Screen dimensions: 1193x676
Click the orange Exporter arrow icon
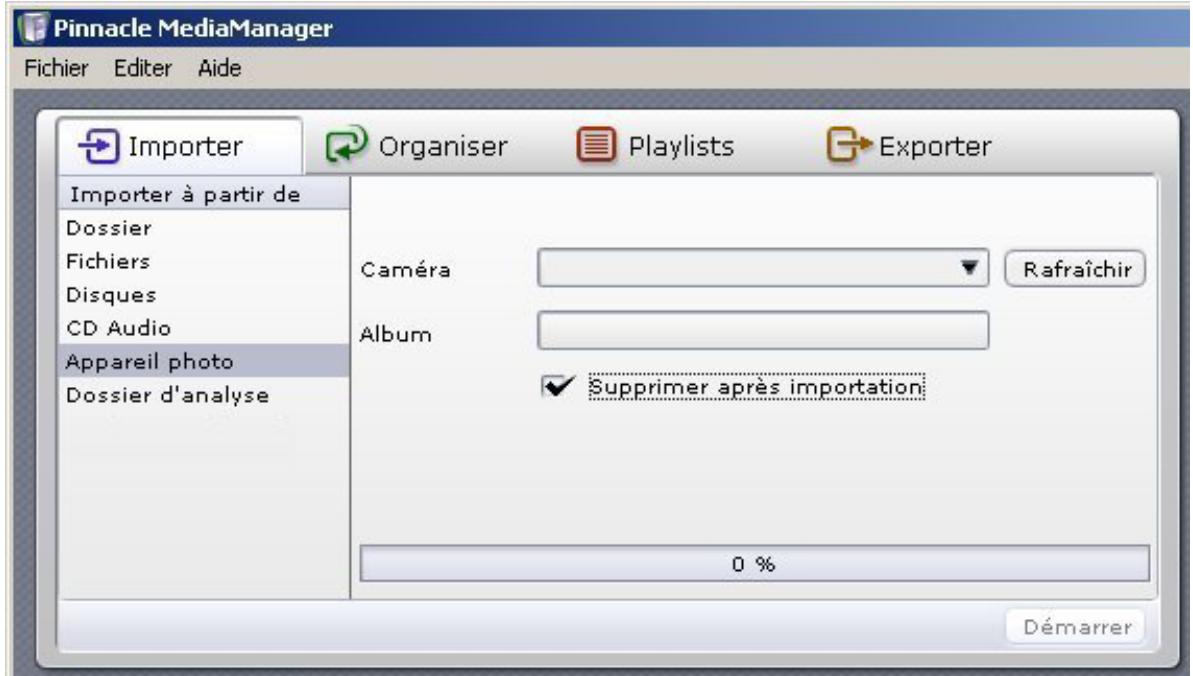point(848,145)
